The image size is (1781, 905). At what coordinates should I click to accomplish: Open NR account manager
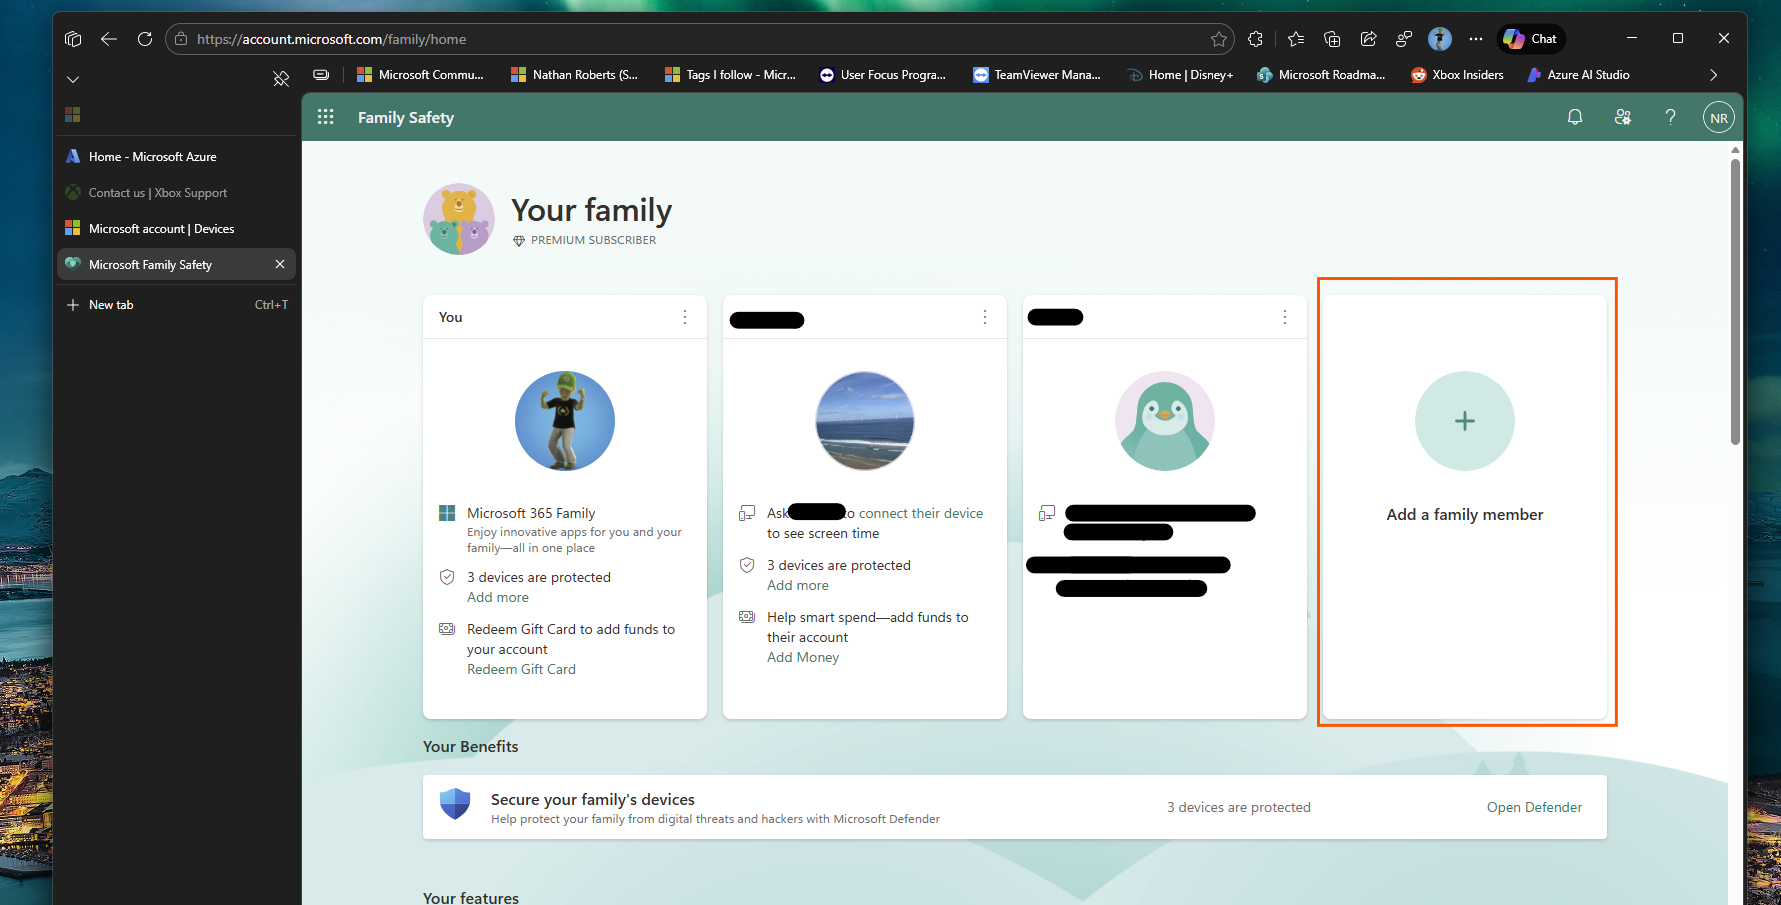[x=1719, y=118]
